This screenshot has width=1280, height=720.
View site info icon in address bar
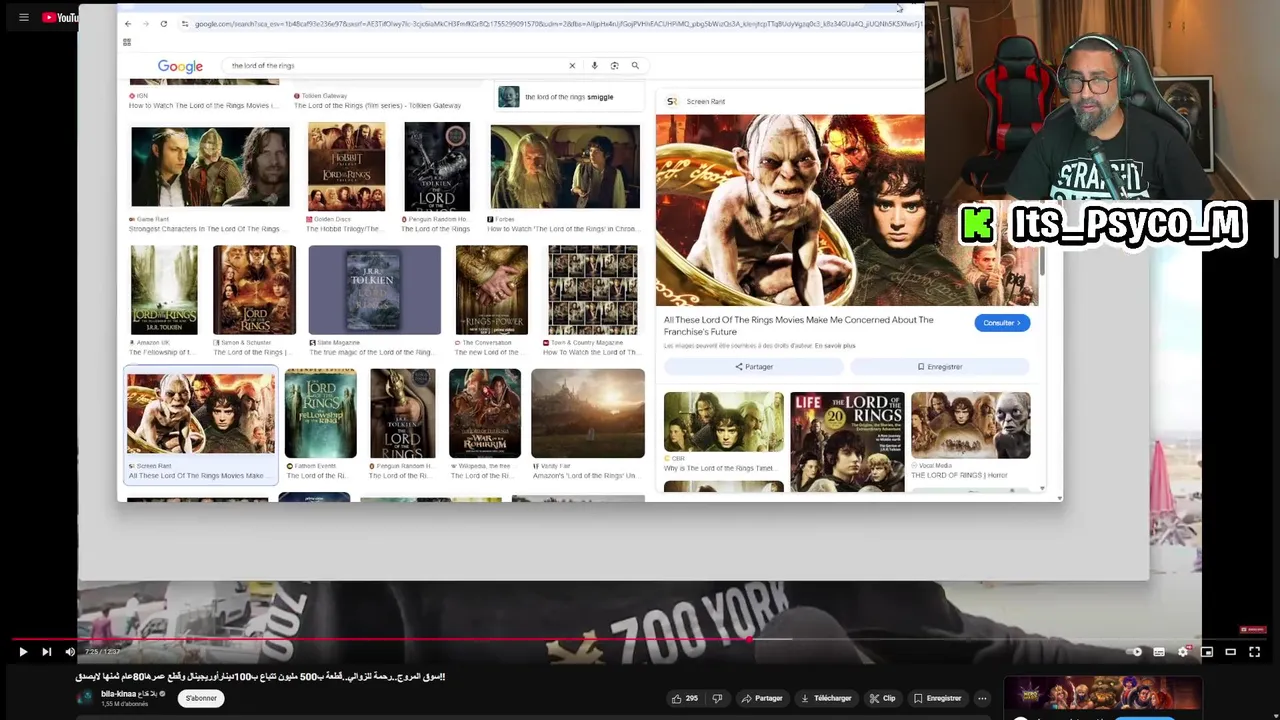185,24
